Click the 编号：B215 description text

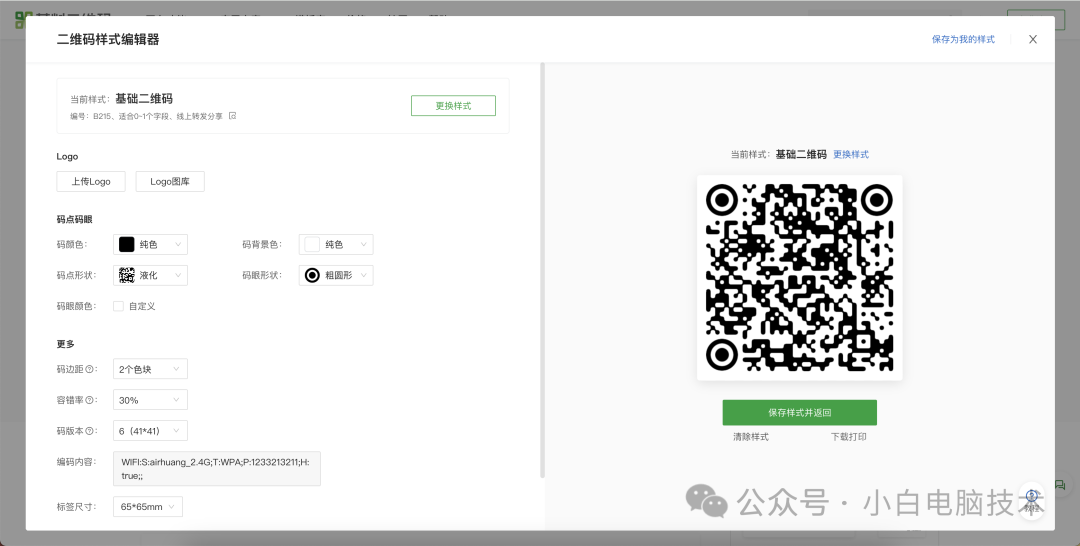[x=146, y=116]
